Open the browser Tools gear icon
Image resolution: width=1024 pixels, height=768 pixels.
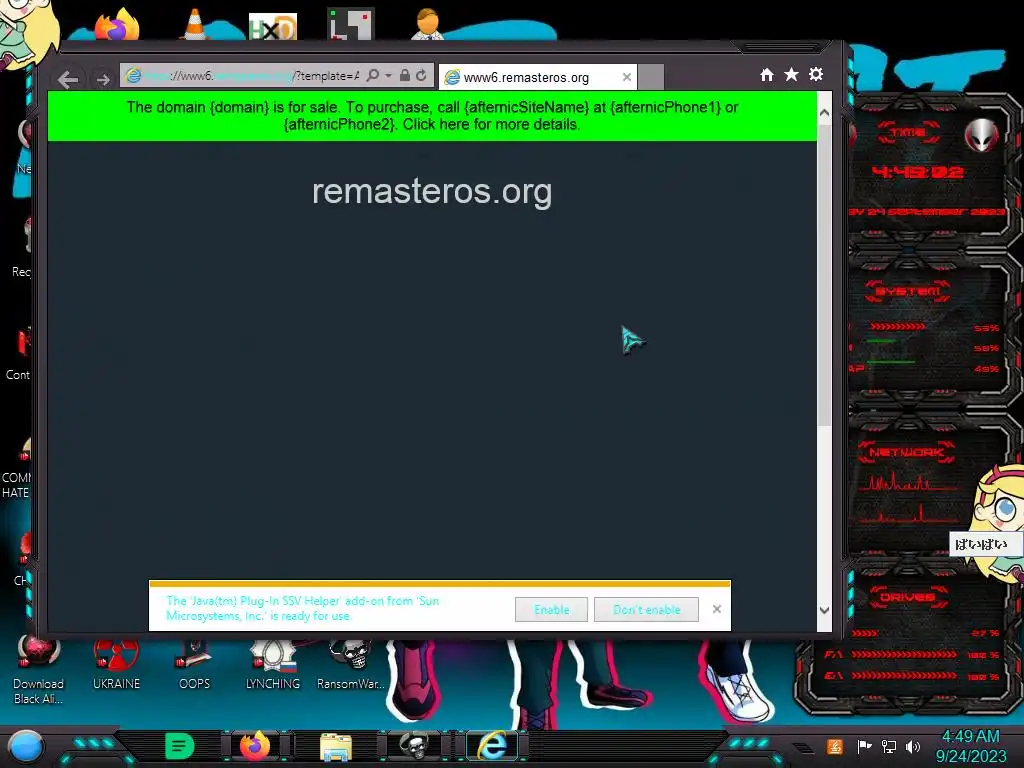tap(816, 74)
